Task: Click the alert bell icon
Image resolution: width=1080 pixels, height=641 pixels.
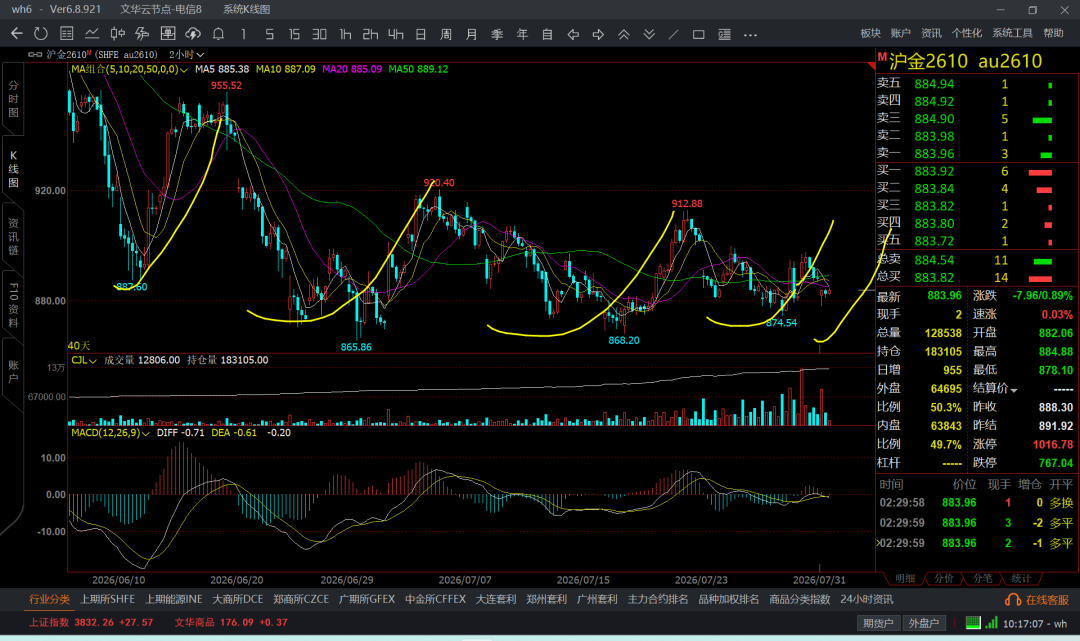Action: [218, 34]
